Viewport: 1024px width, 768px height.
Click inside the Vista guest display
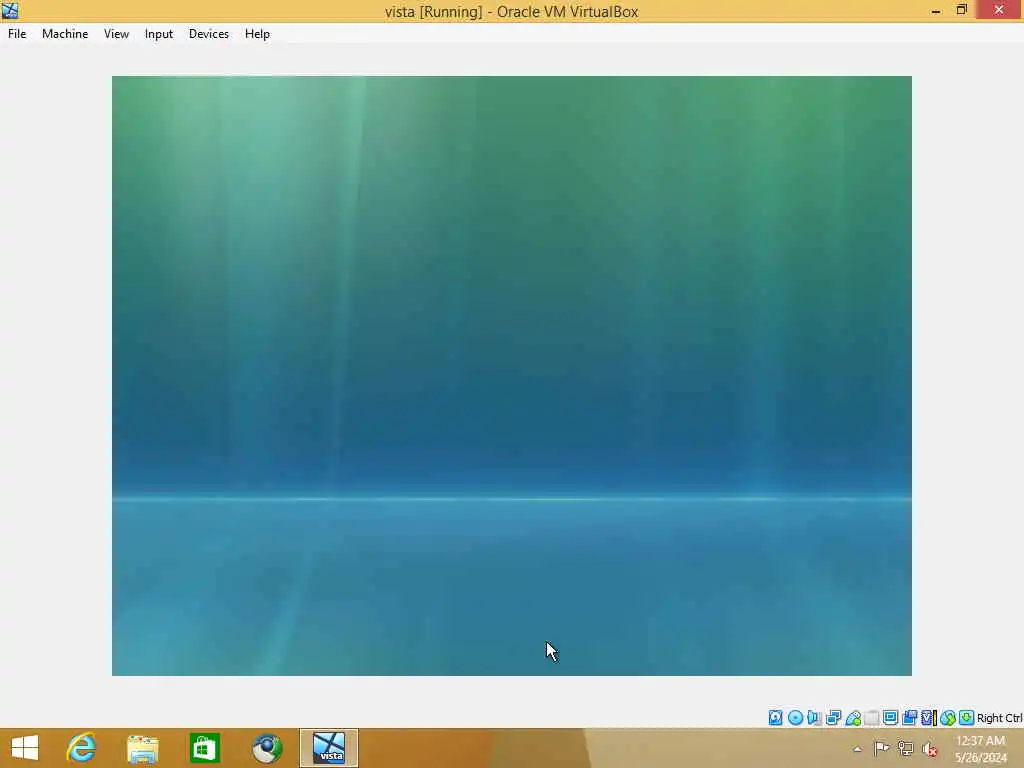pos(511,376)
